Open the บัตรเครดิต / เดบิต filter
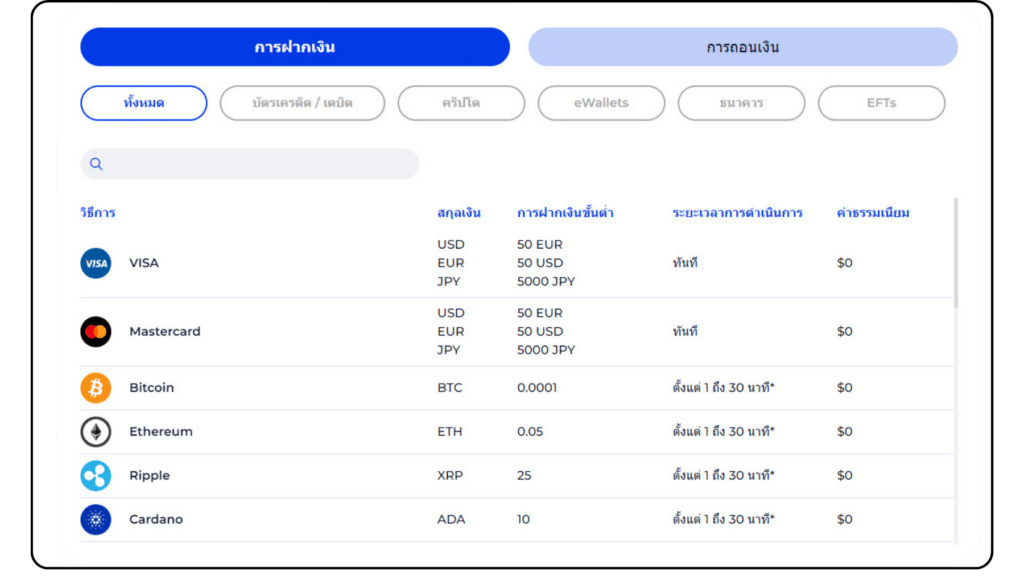Image resolution: width=1024 pixels, height=576 pixels. click(302, 102)
